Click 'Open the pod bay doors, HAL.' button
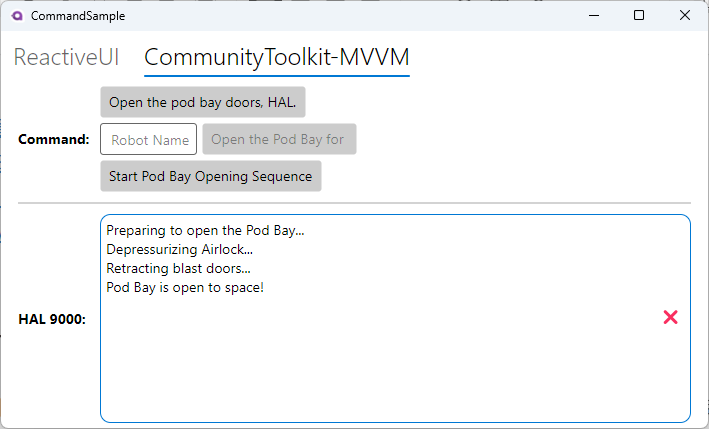The image size is (709, 429). click(203, 102)
